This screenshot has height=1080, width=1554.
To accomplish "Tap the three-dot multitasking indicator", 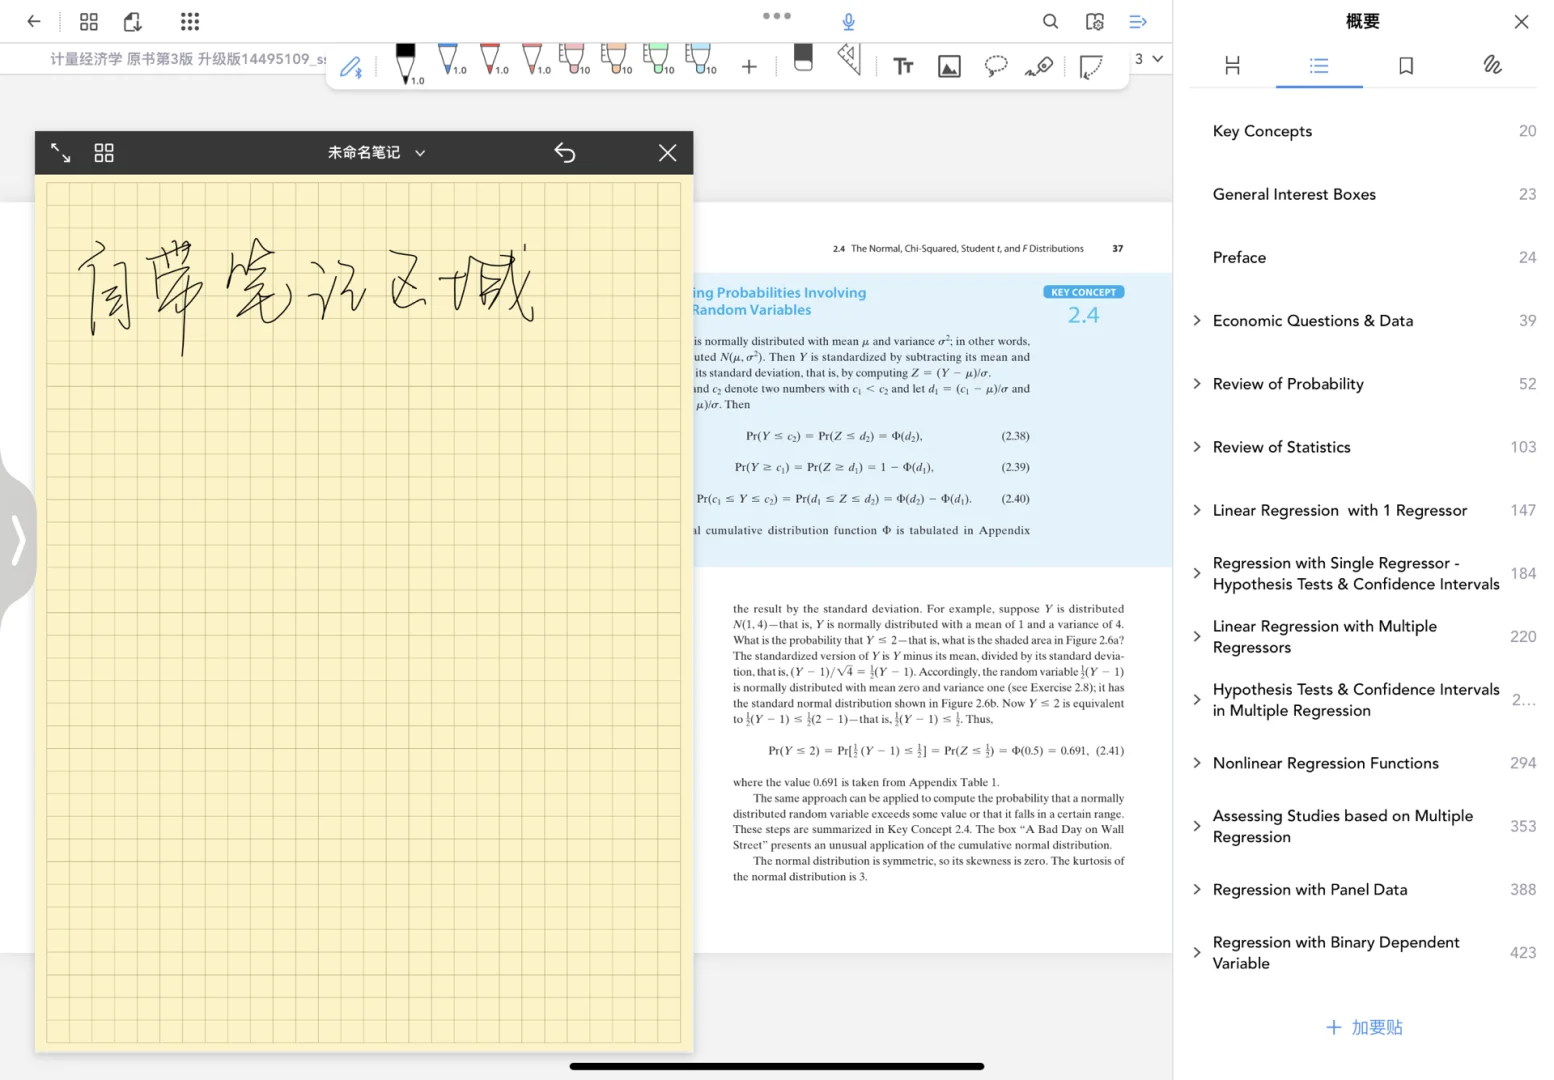I will tap(776, 16).
